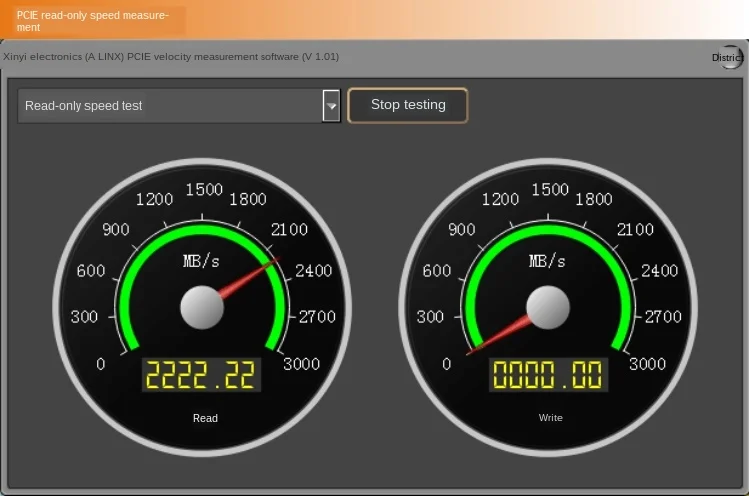Click the 3000 mark on the Read gauge
749x496 pixels.
[301, 364]
